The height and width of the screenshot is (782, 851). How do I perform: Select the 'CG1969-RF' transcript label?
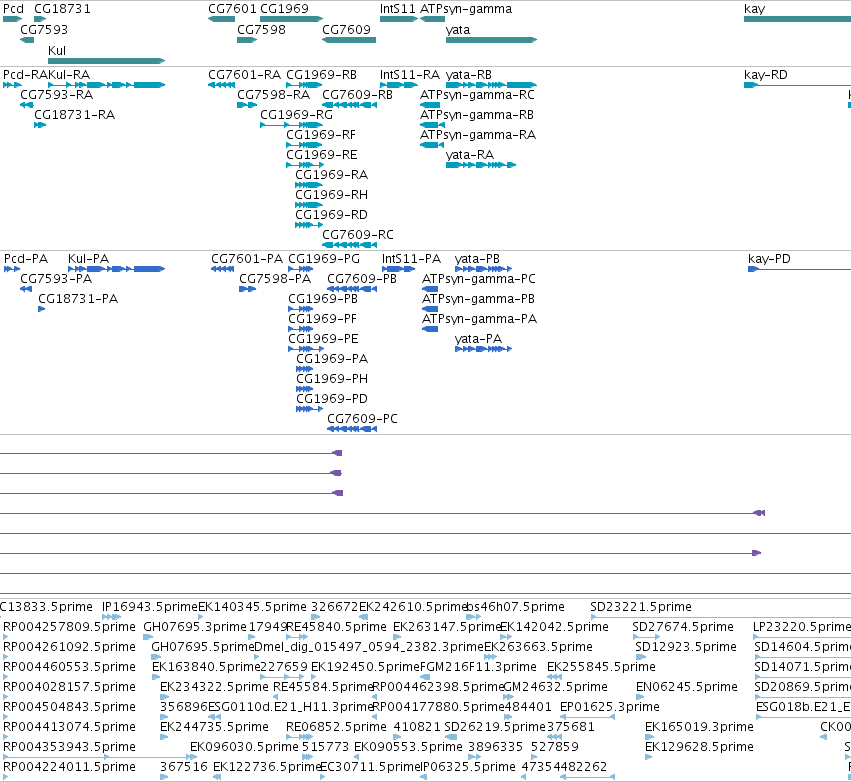321,135
